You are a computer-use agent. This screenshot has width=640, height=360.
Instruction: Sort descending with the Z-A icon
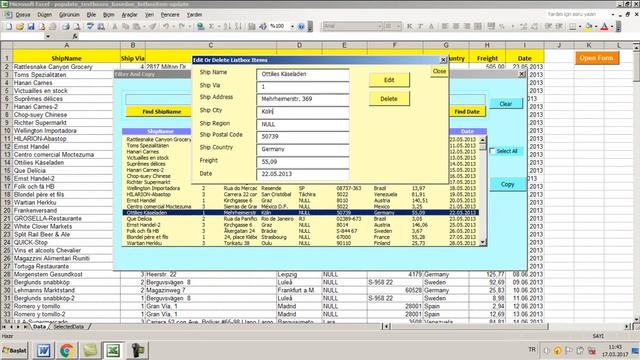(238, 27)
